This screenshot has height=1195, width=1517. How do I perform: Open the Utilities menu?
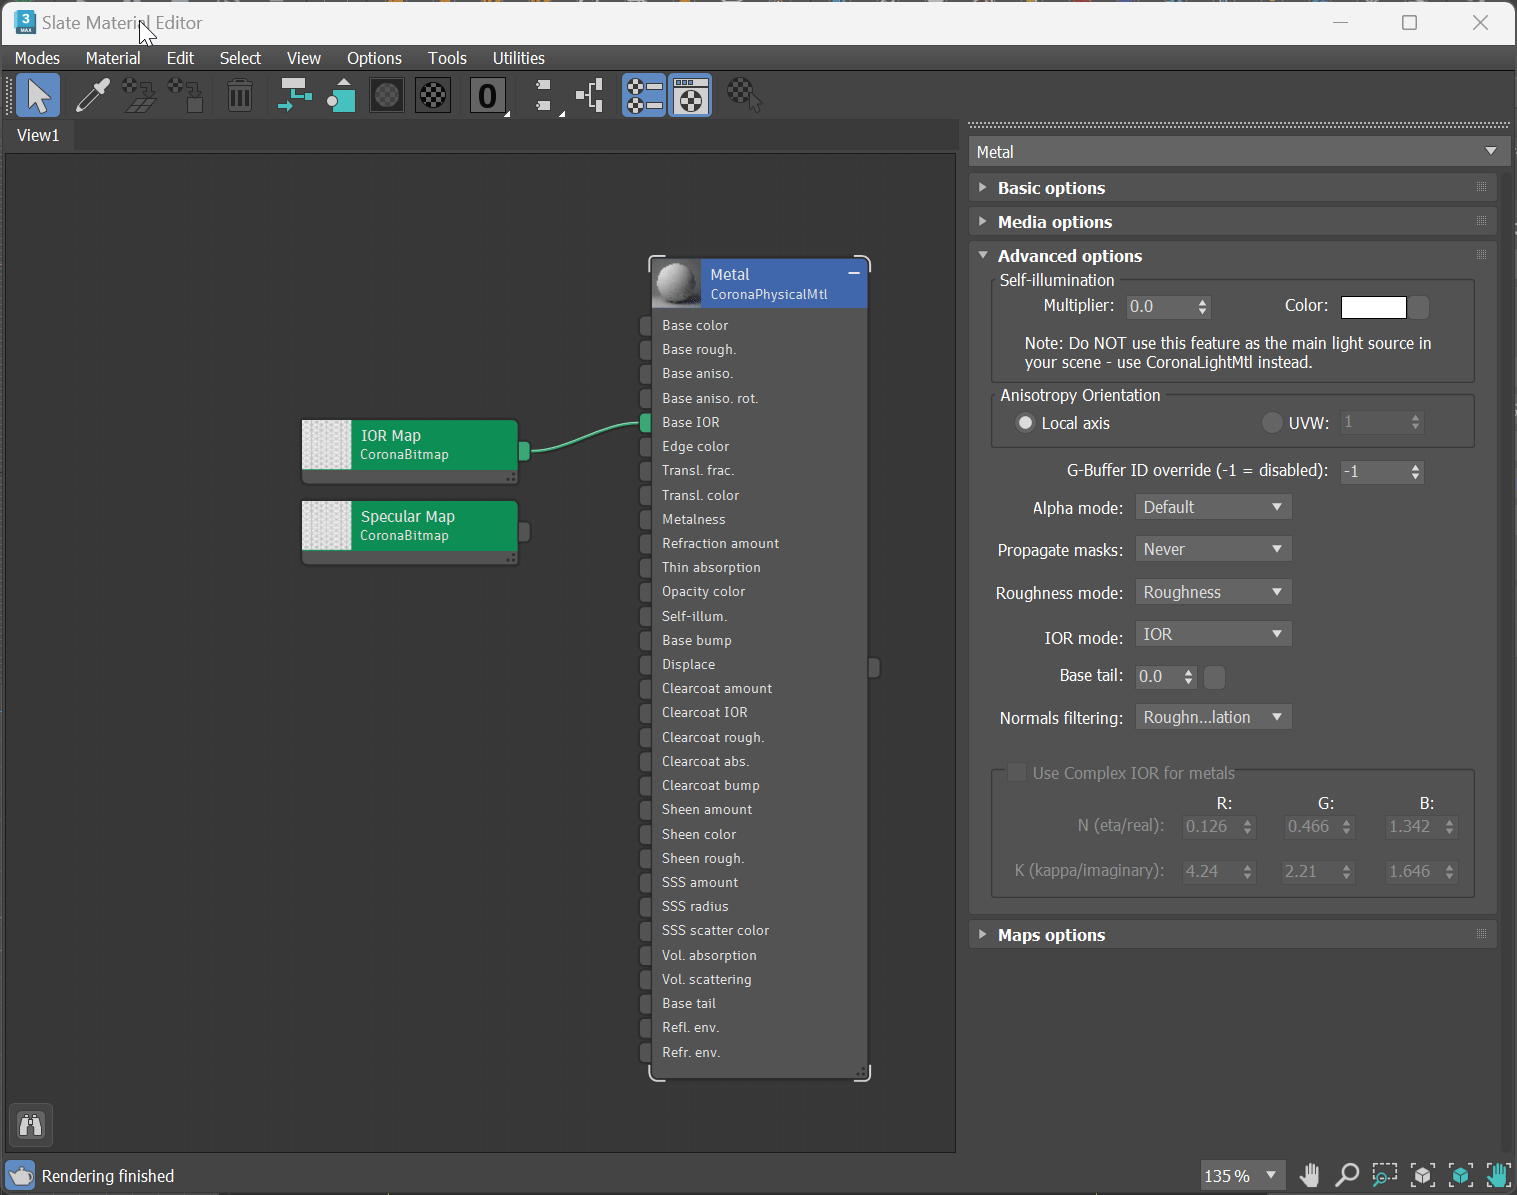[518, 58]
